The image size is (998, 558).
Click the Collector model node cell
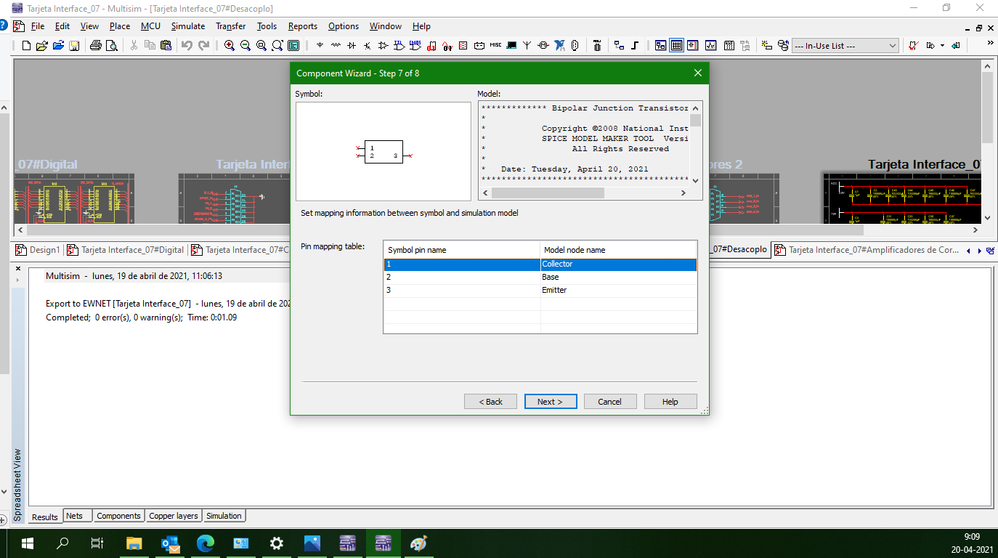(x=618, y=264)
